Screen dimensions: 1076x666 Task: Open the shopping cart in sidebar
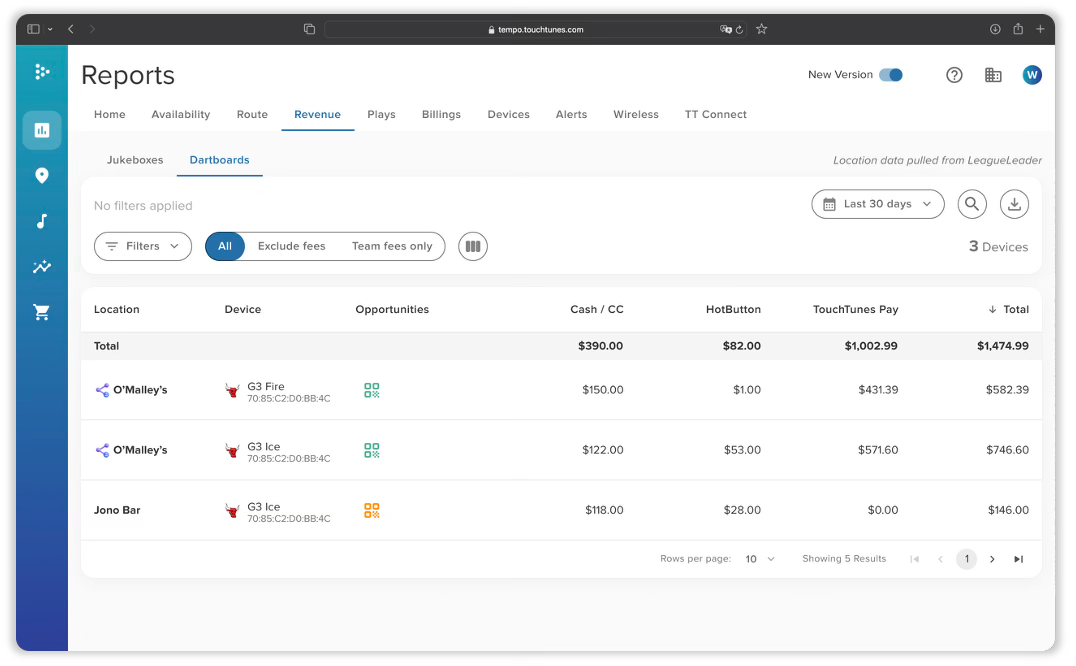[x=42, y=312]
